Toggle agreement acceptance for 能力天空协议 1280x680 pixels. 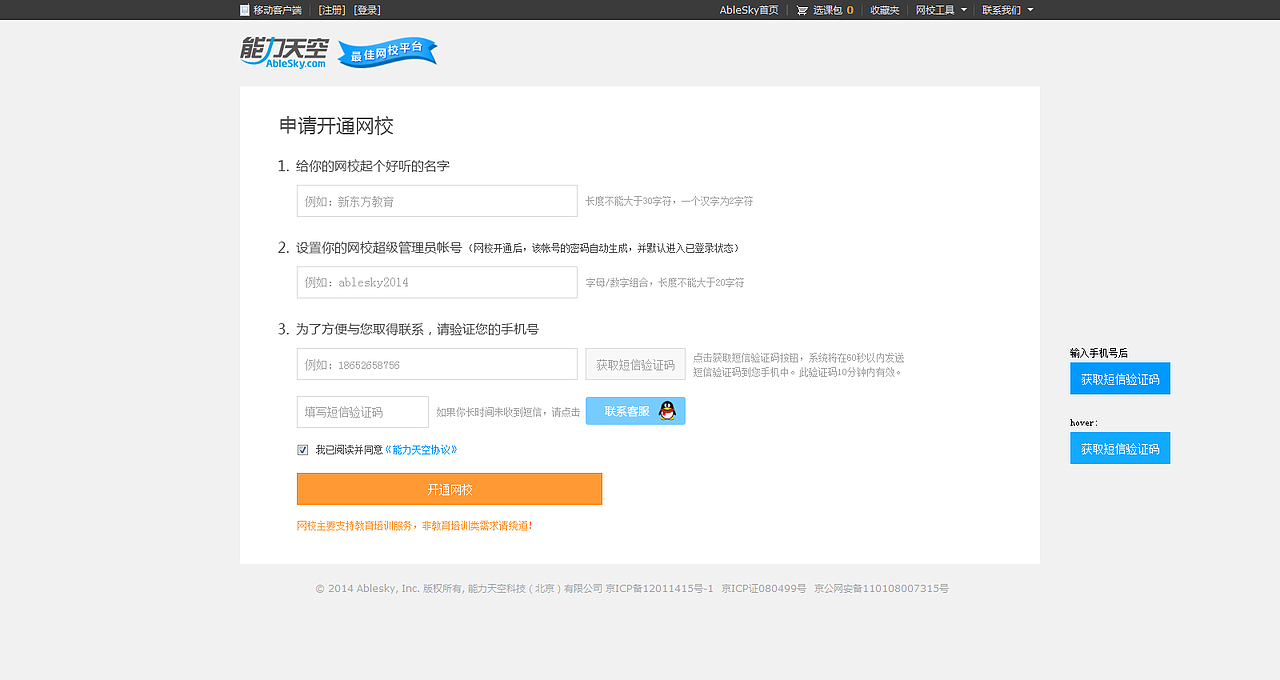(302, 449)
